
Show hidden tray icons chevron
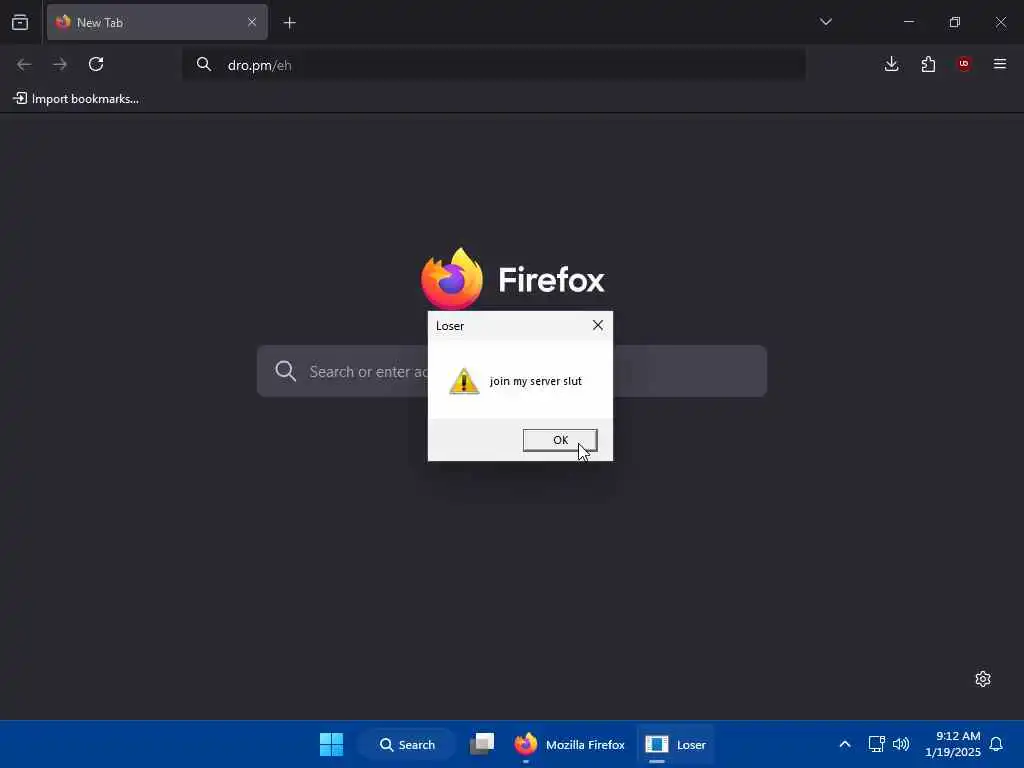pos(844,744)
